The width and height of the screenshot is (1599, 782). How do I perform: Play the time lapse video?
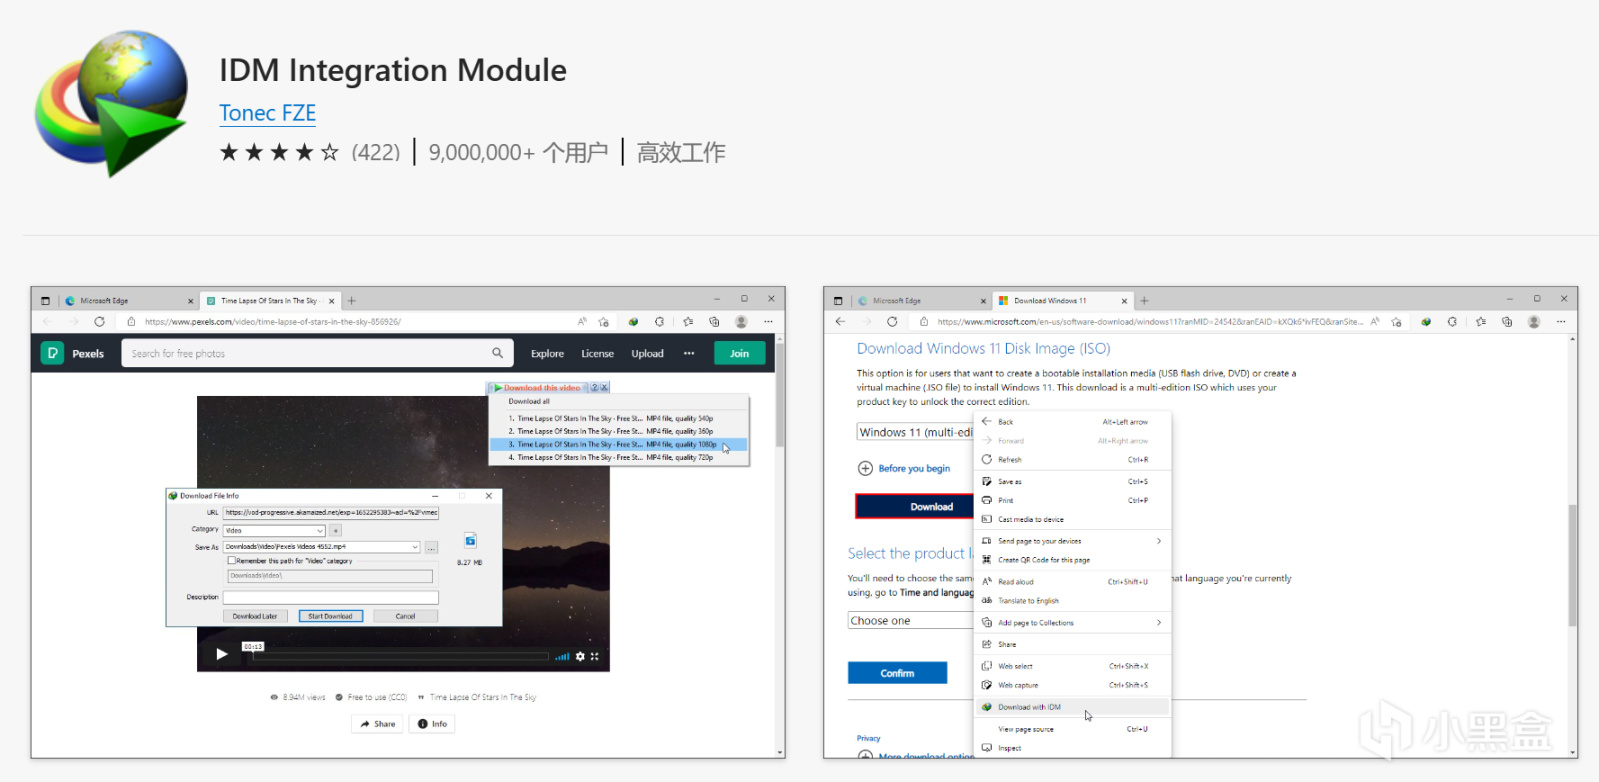[222, 654]
